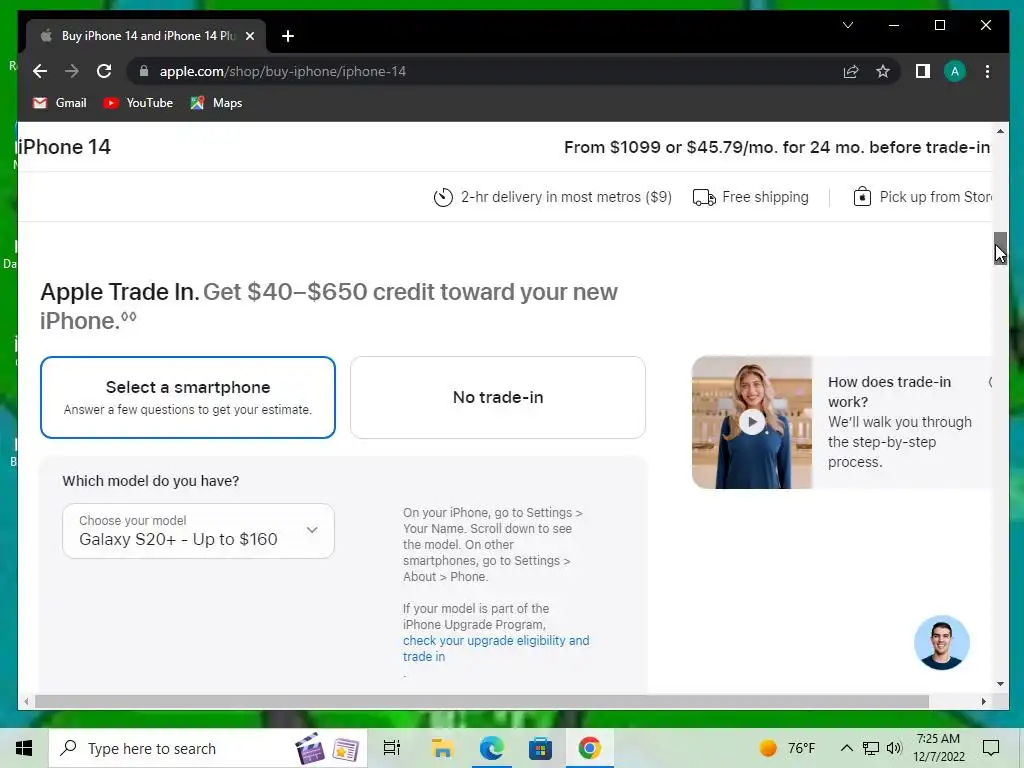Image resolution: width=1024 pixels, height=768 pixels.
Task: Click the browser forward arrow
Action: point(72,71)
